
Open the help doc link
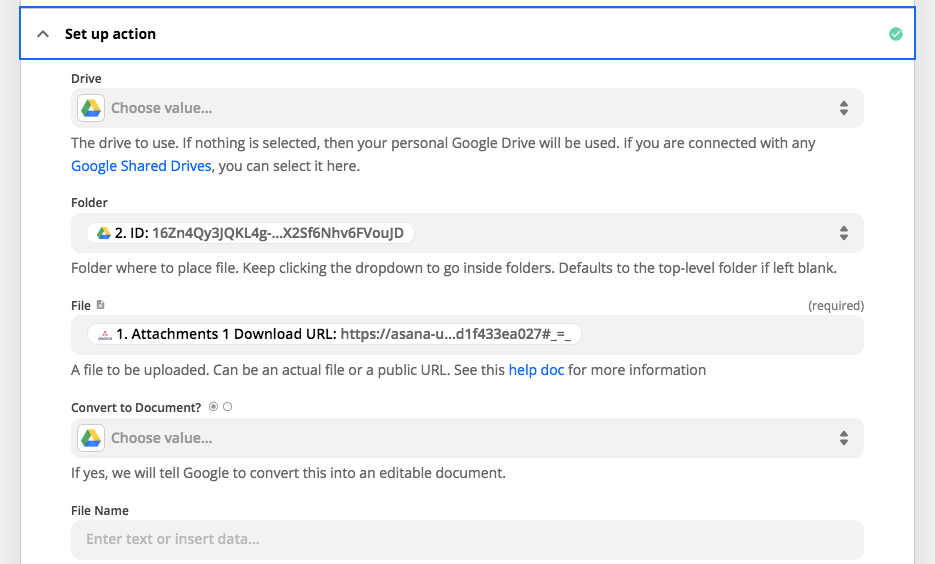536,370
